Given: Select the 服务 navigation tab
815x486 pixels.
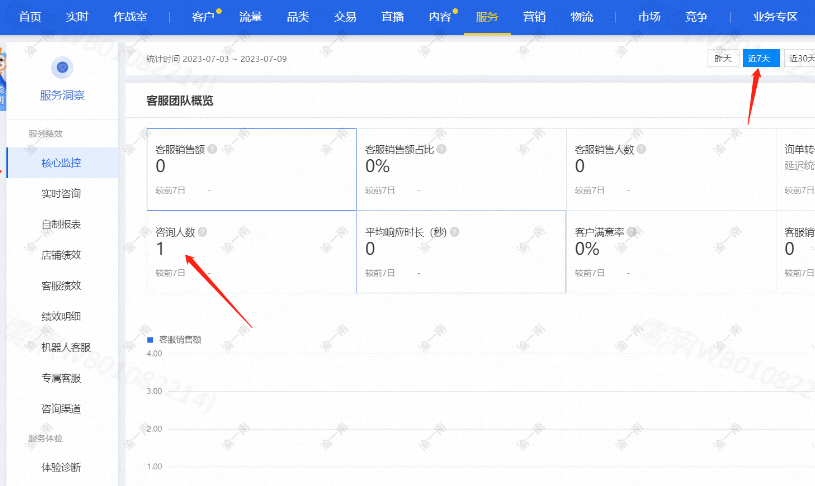Looking at the screenshot, I should (x=487, y=17).
